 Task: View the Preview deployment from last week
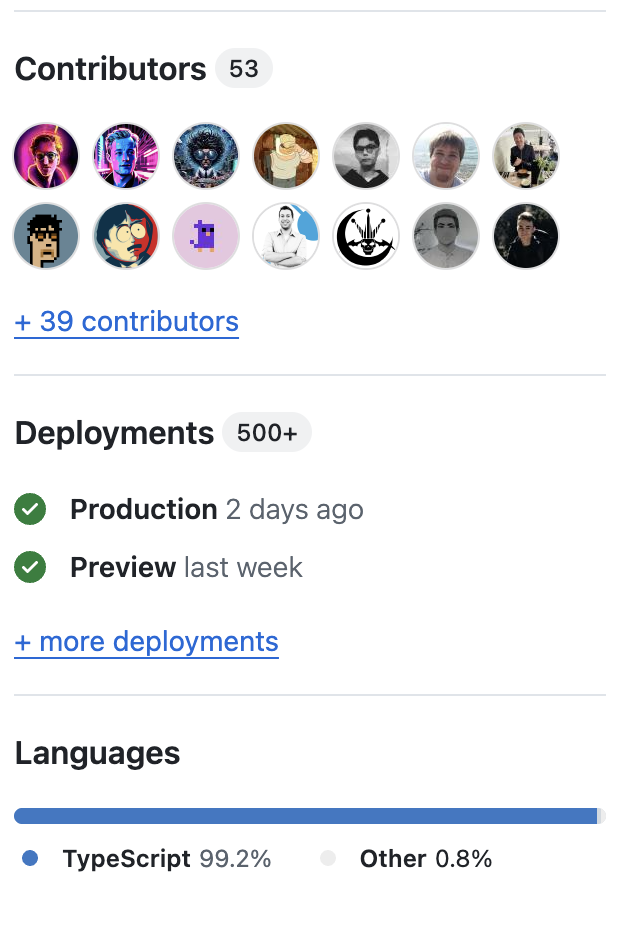point(122,568)
